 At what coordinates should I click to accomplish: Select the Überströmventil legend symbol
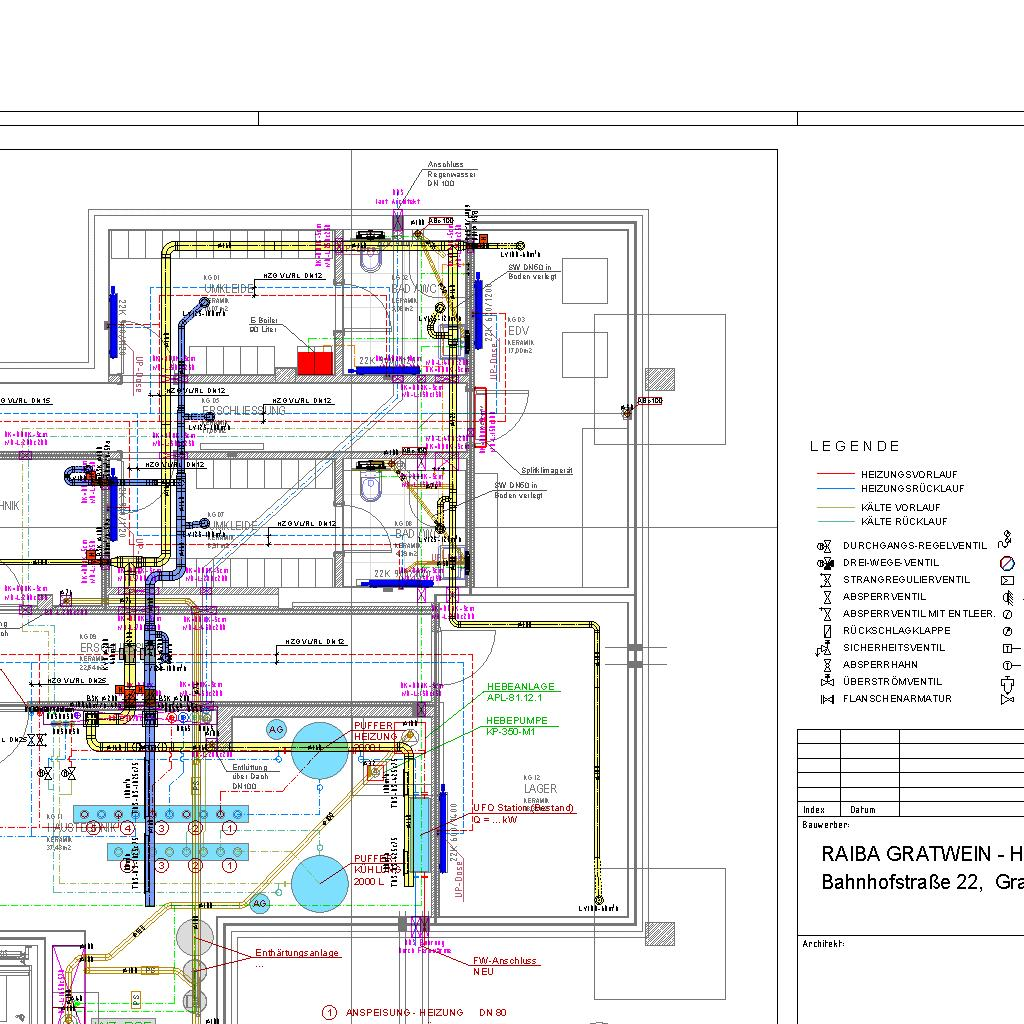pos(826,682)
